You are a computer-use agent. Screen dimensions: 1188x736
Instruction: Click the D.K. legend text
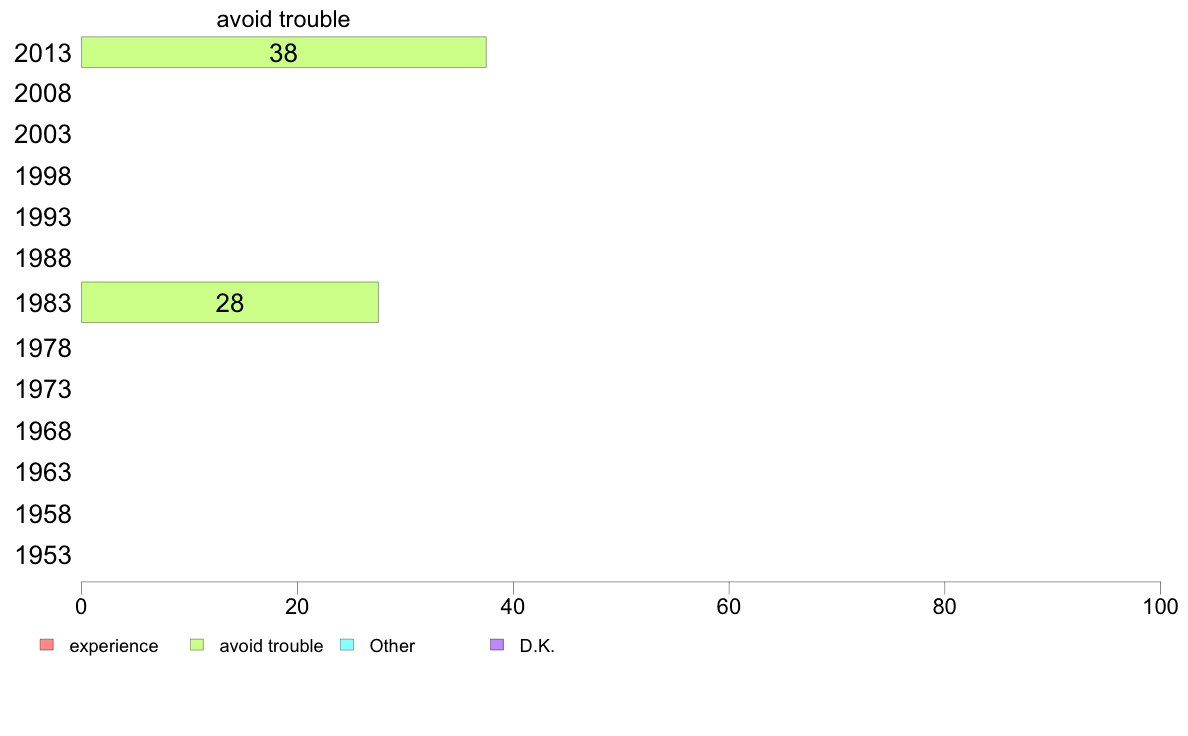[537, 646]
